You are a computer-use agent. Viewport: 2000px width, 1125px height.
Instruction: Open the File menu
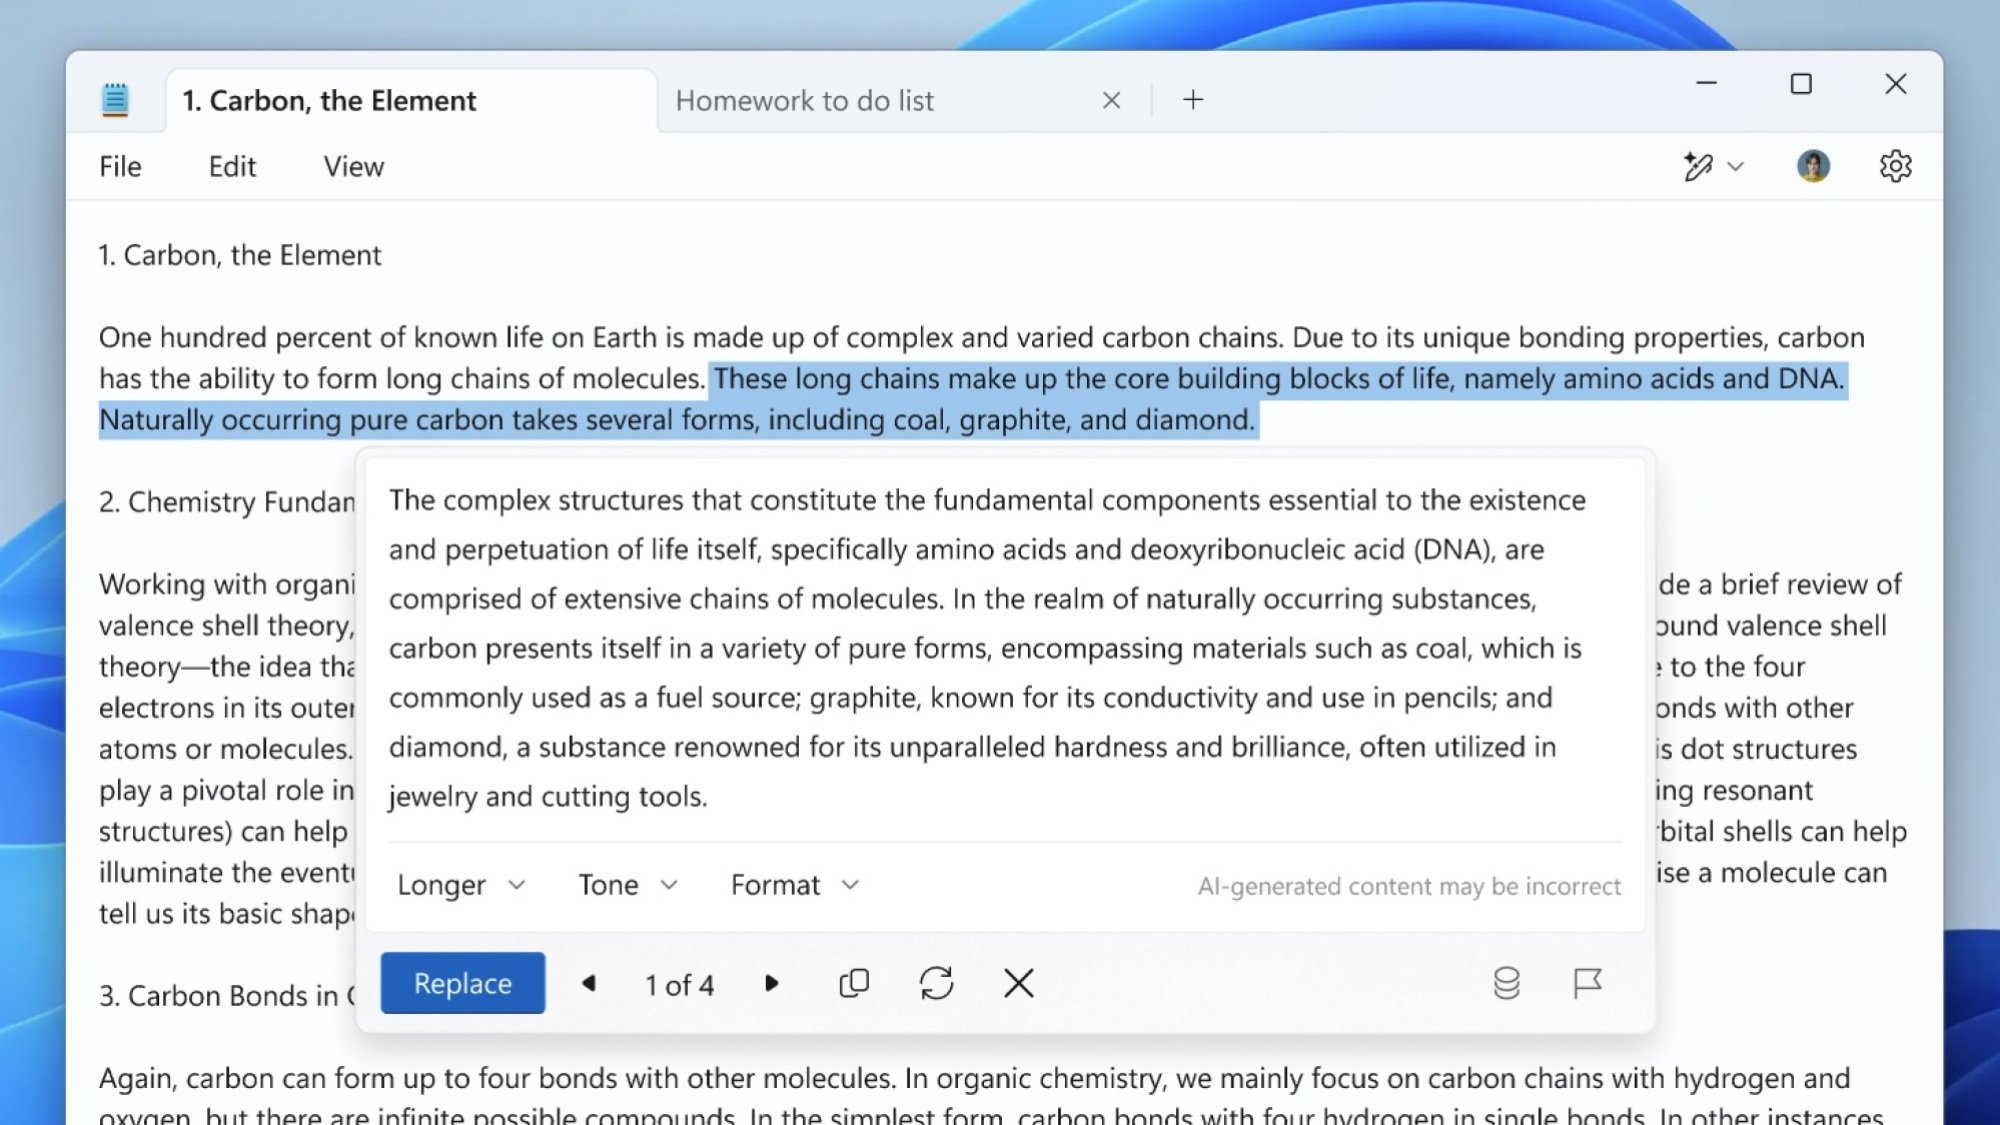click(x=120, y=165)
